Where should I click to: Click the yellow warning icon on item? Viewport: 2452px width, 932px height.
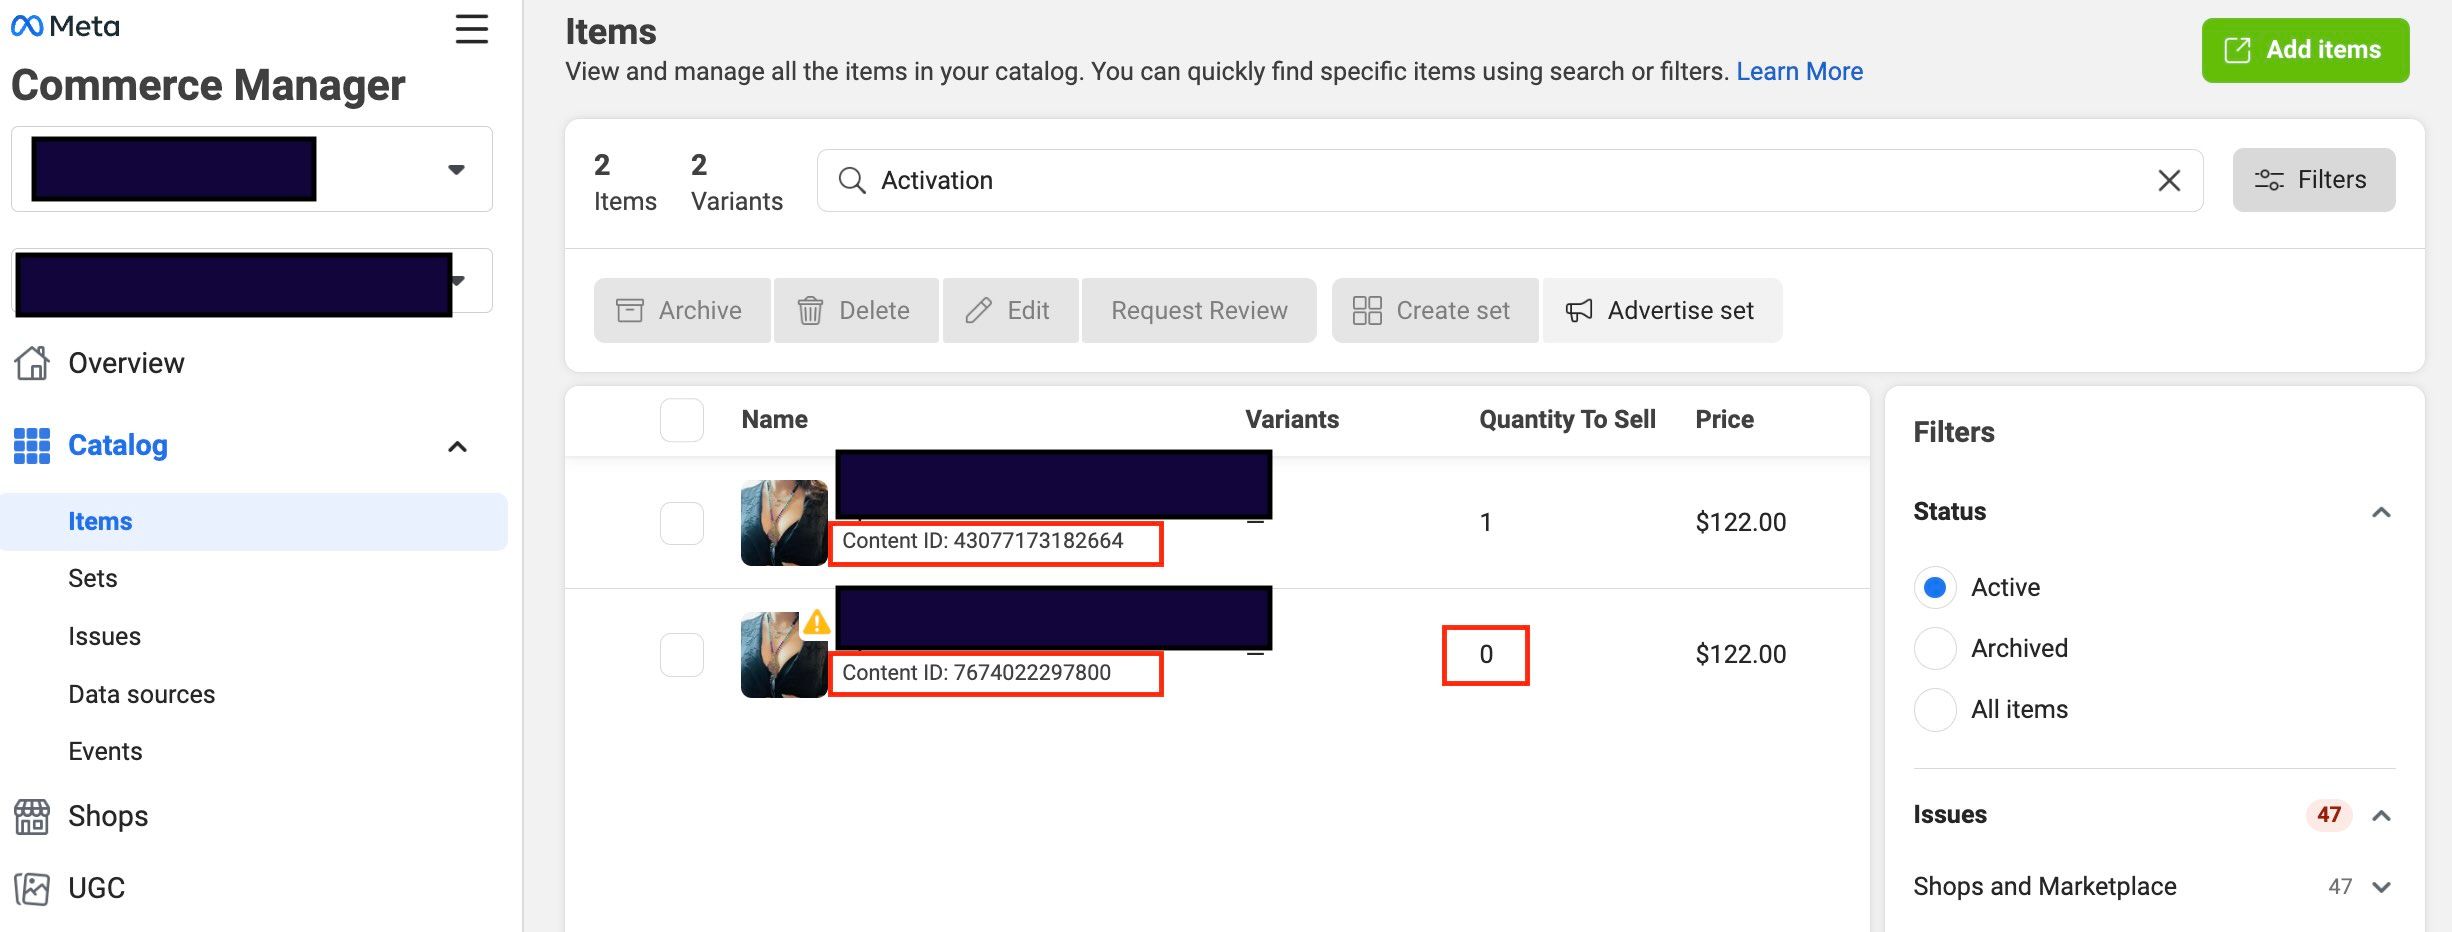(x=816, y=623)
